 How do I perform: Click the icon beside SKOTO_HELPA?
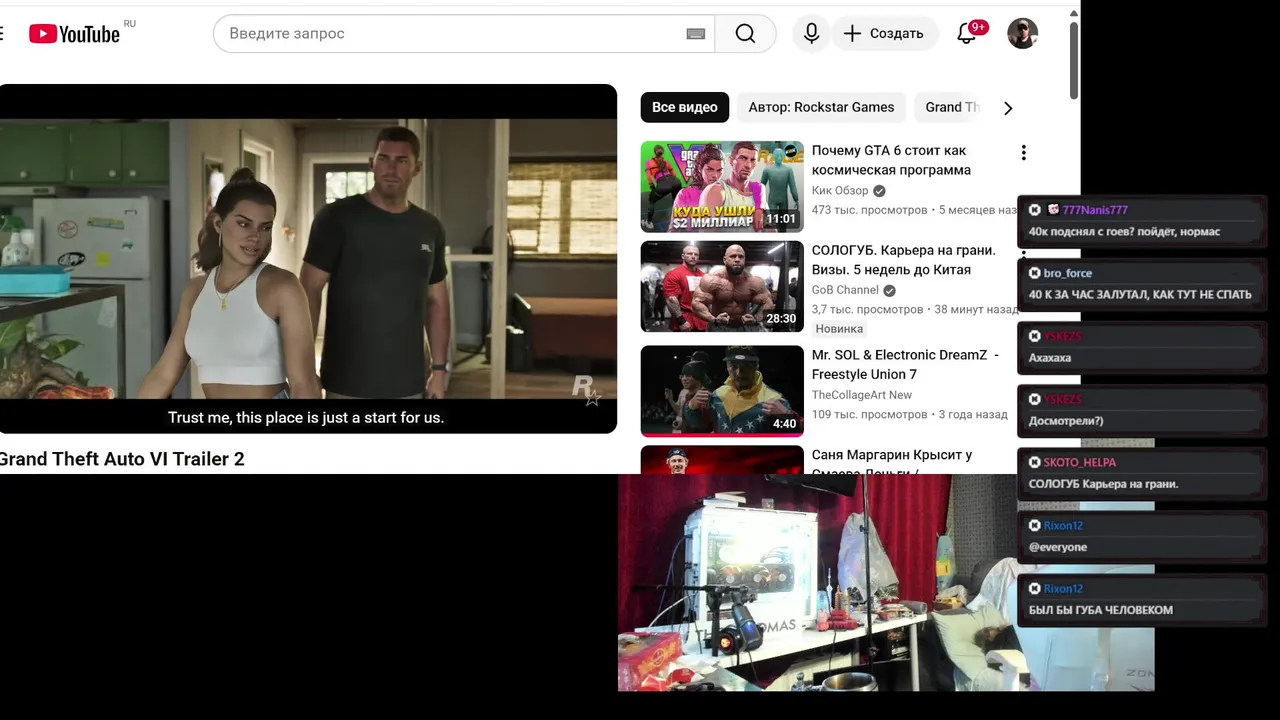pyautogui.click(x=1035, y=462)
